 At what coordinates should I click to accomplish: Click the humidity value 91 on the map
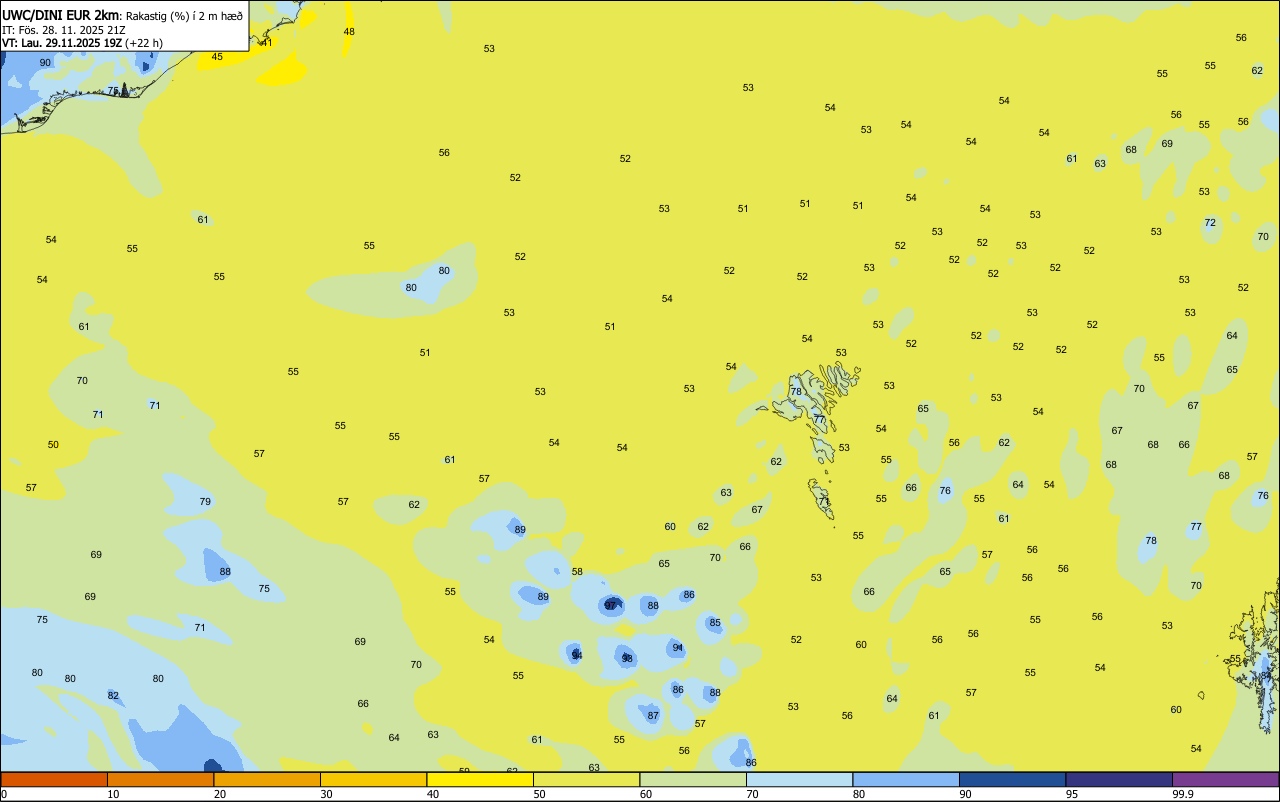point(678,648)
